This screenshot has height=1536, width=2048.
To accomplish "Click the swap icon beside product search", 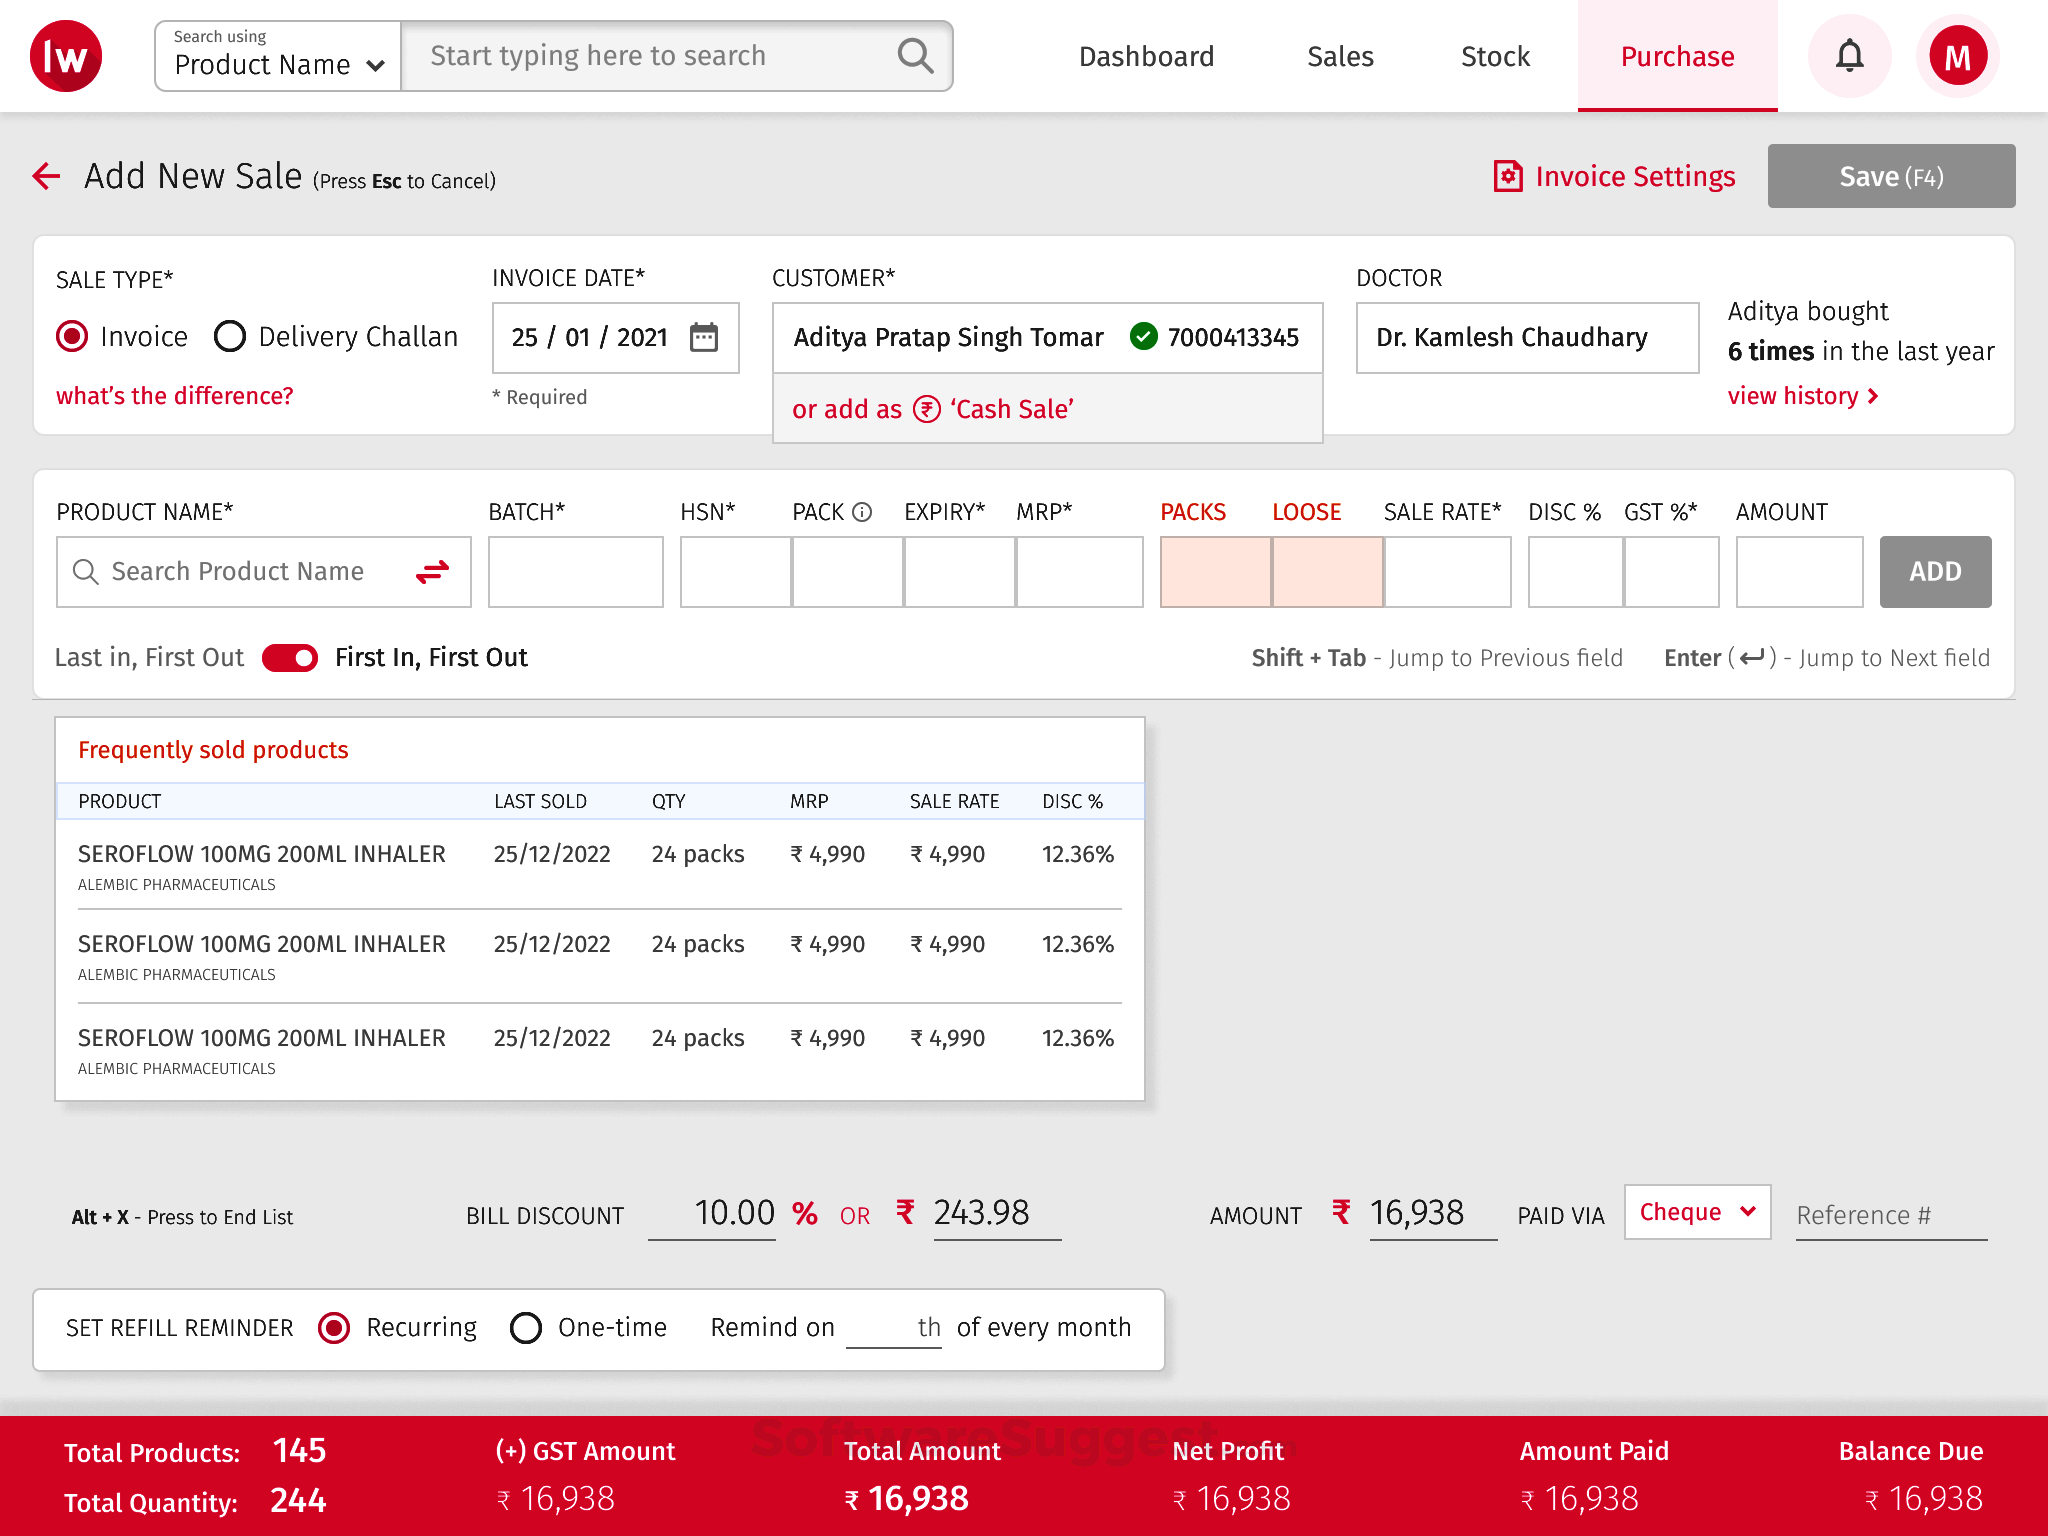I will coord(432,571).
